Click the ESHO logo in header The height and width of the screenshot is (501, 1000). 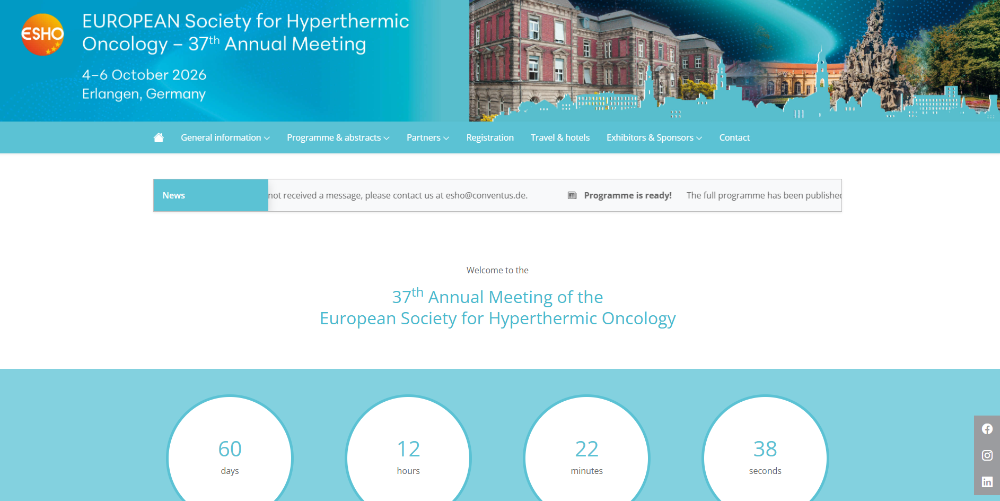42,34
